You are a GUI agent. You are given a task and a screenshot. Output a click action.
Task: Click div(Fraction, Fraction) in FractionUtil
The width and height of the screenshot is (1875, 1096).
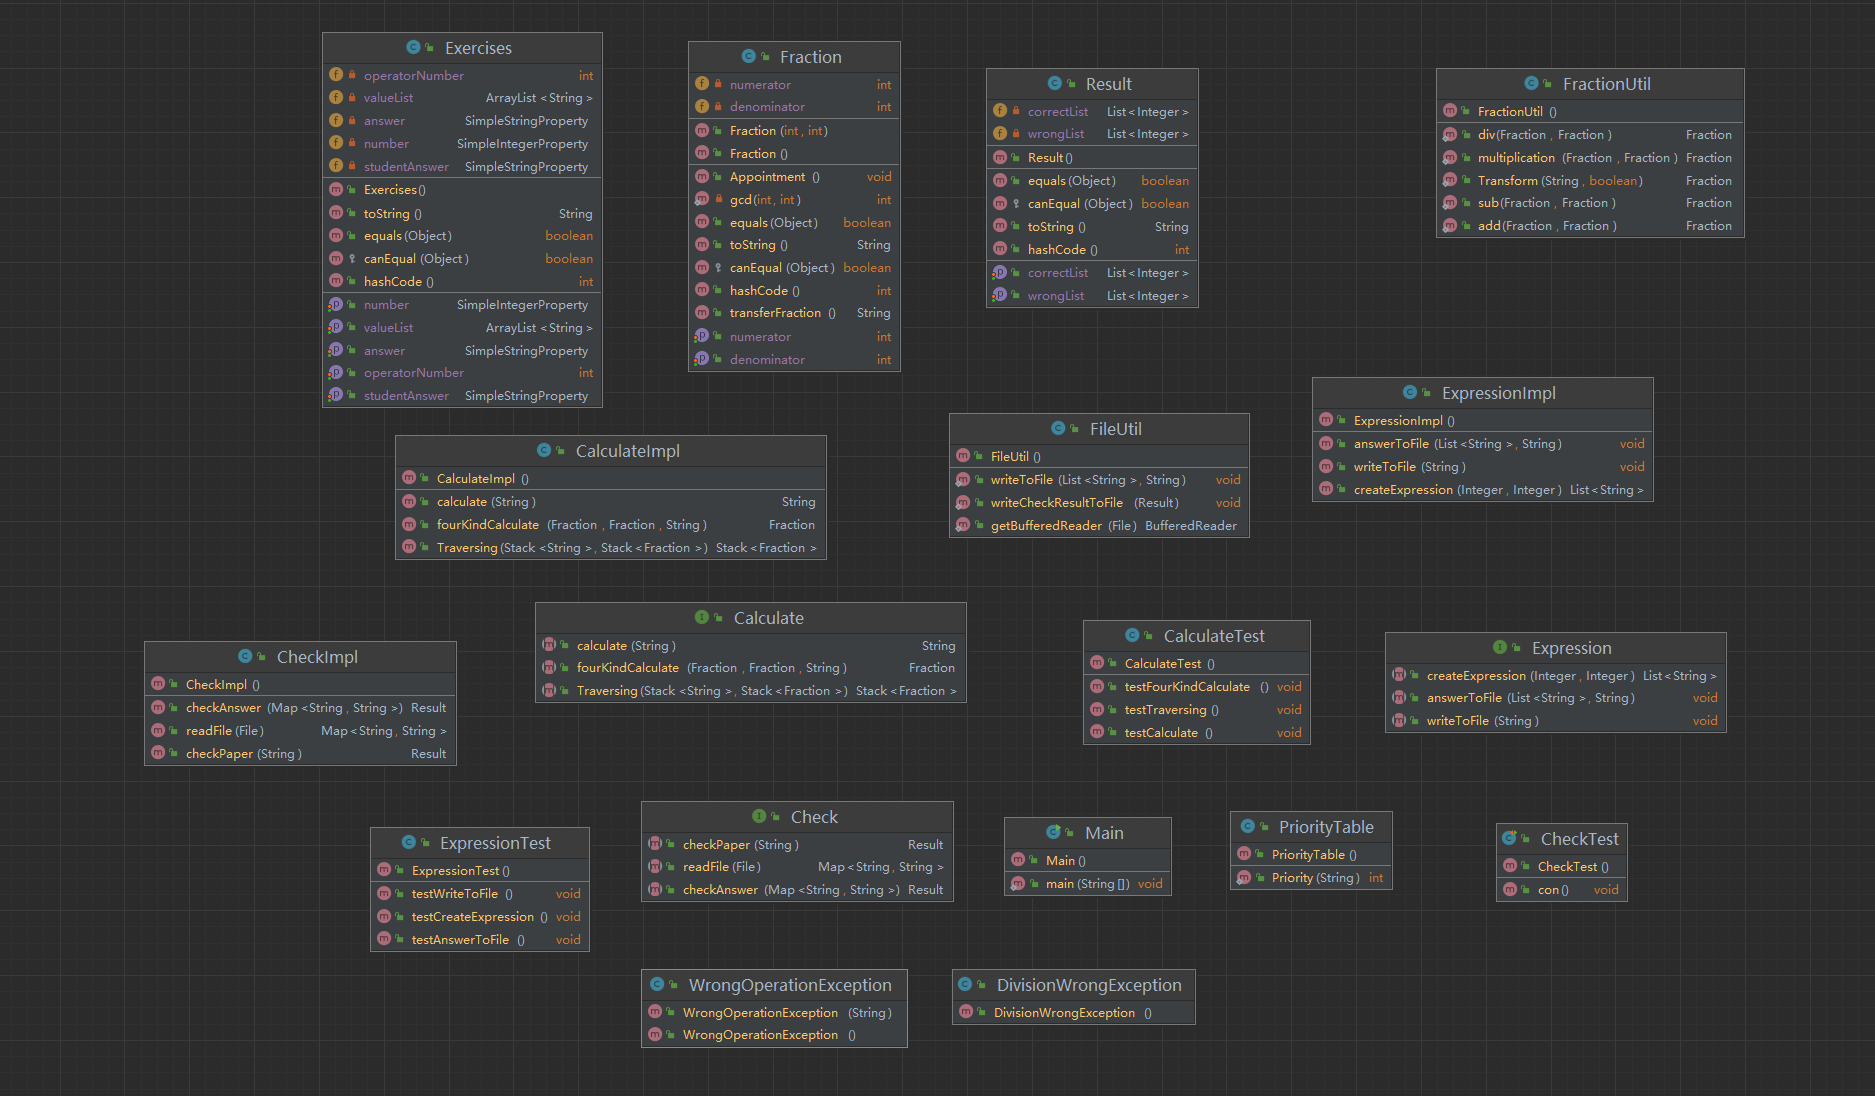pyautogui.click(x=1590, y=135)
